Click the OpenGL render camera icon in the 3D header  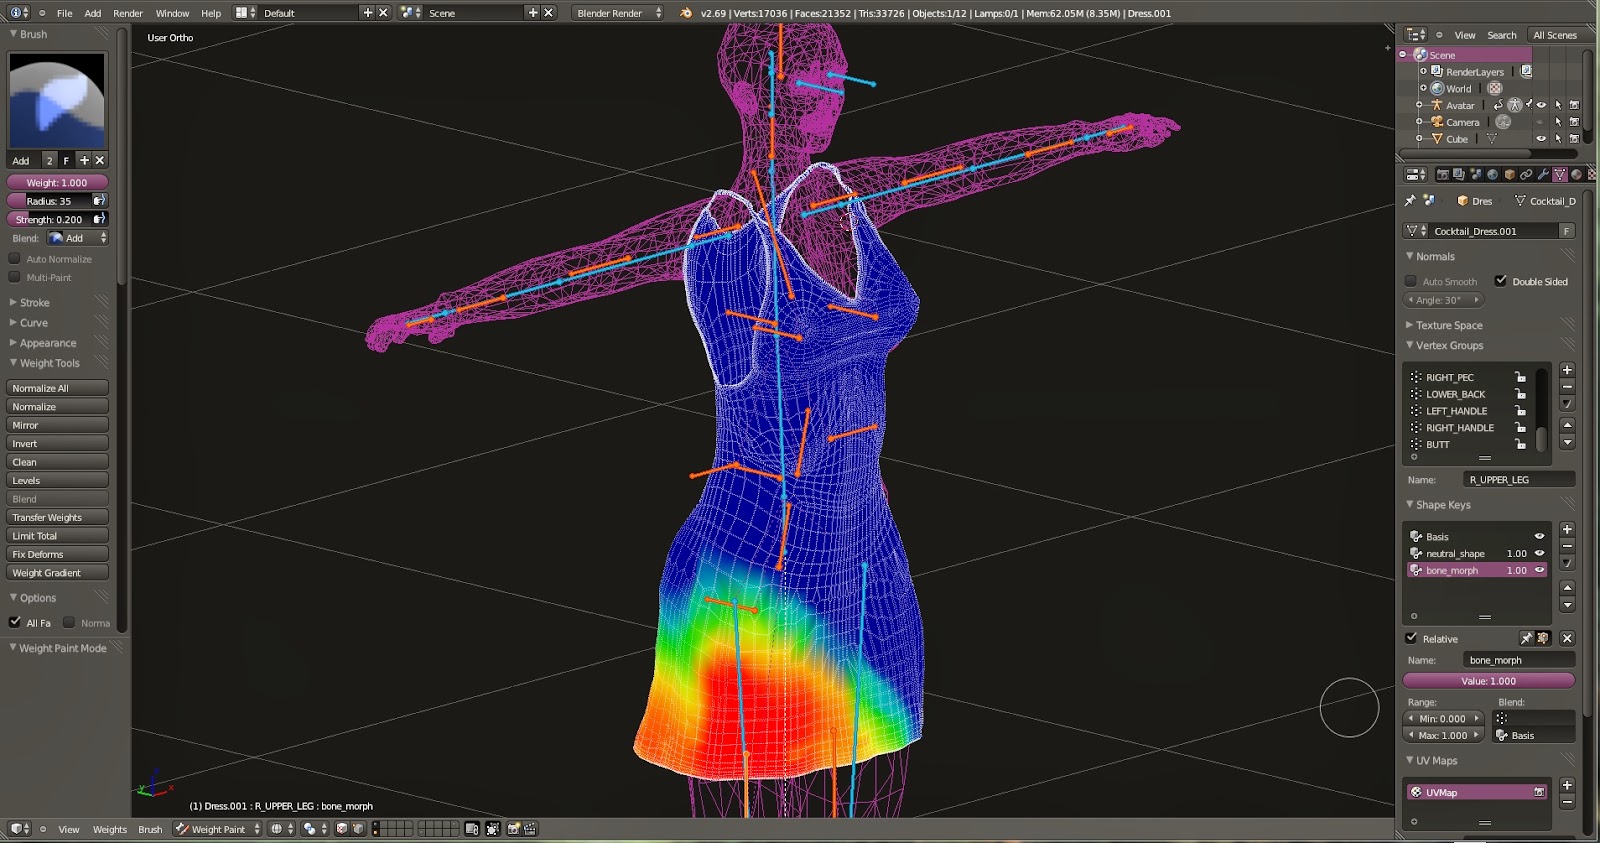tap(513, 829)
